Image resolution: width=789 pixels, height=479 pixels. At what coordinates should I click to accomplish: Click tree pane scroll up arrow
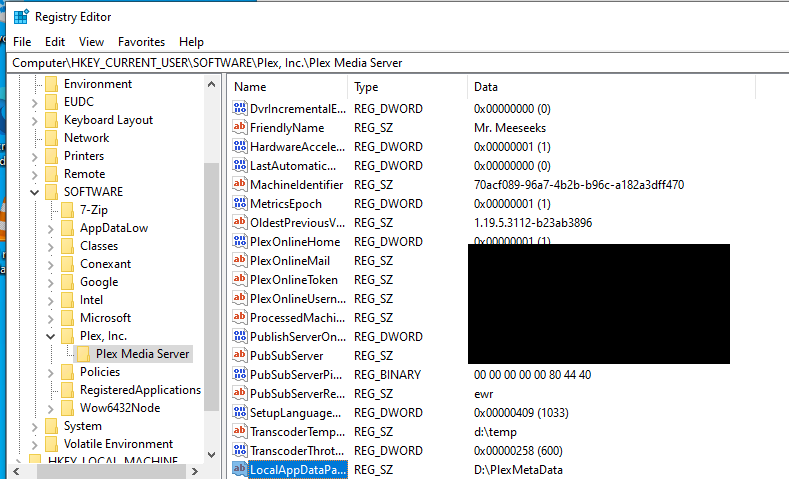pos(211,85)
